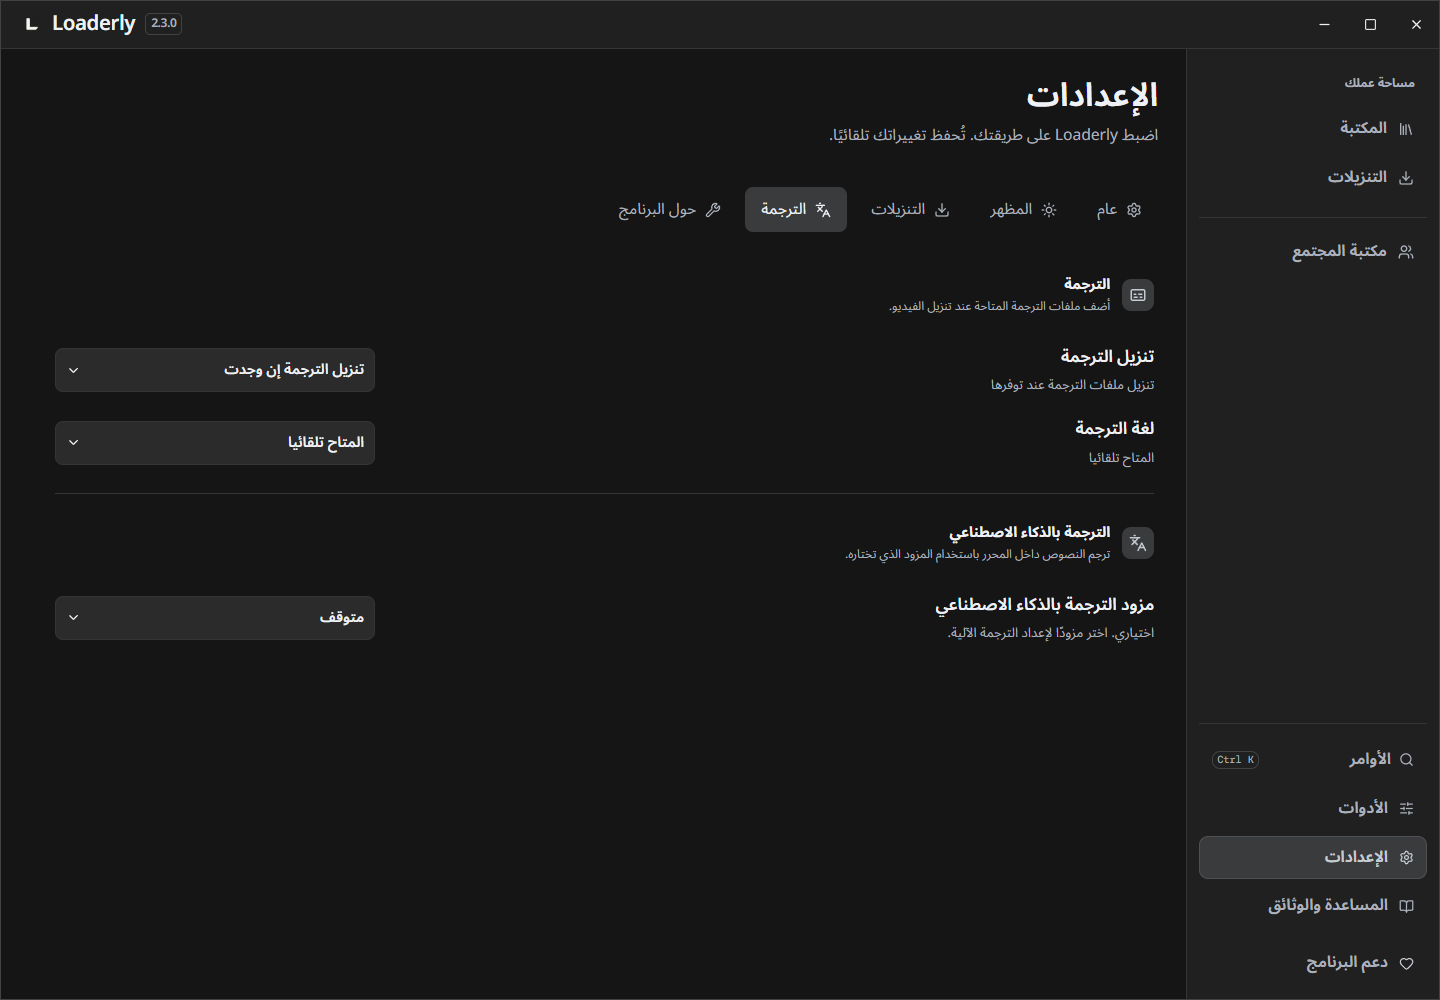Click the sun icon of the المظهر tab
This screenshot has height=1000, width=1440.
pos(1049,210)
